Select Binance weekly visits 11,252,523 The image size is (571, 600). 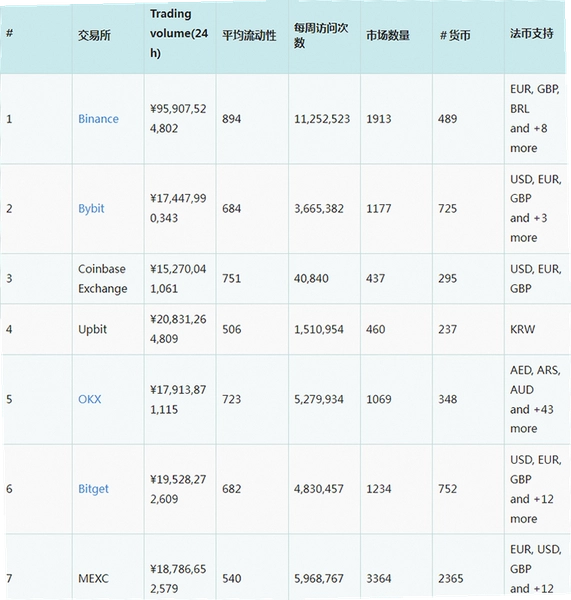[x=322, y=119]
